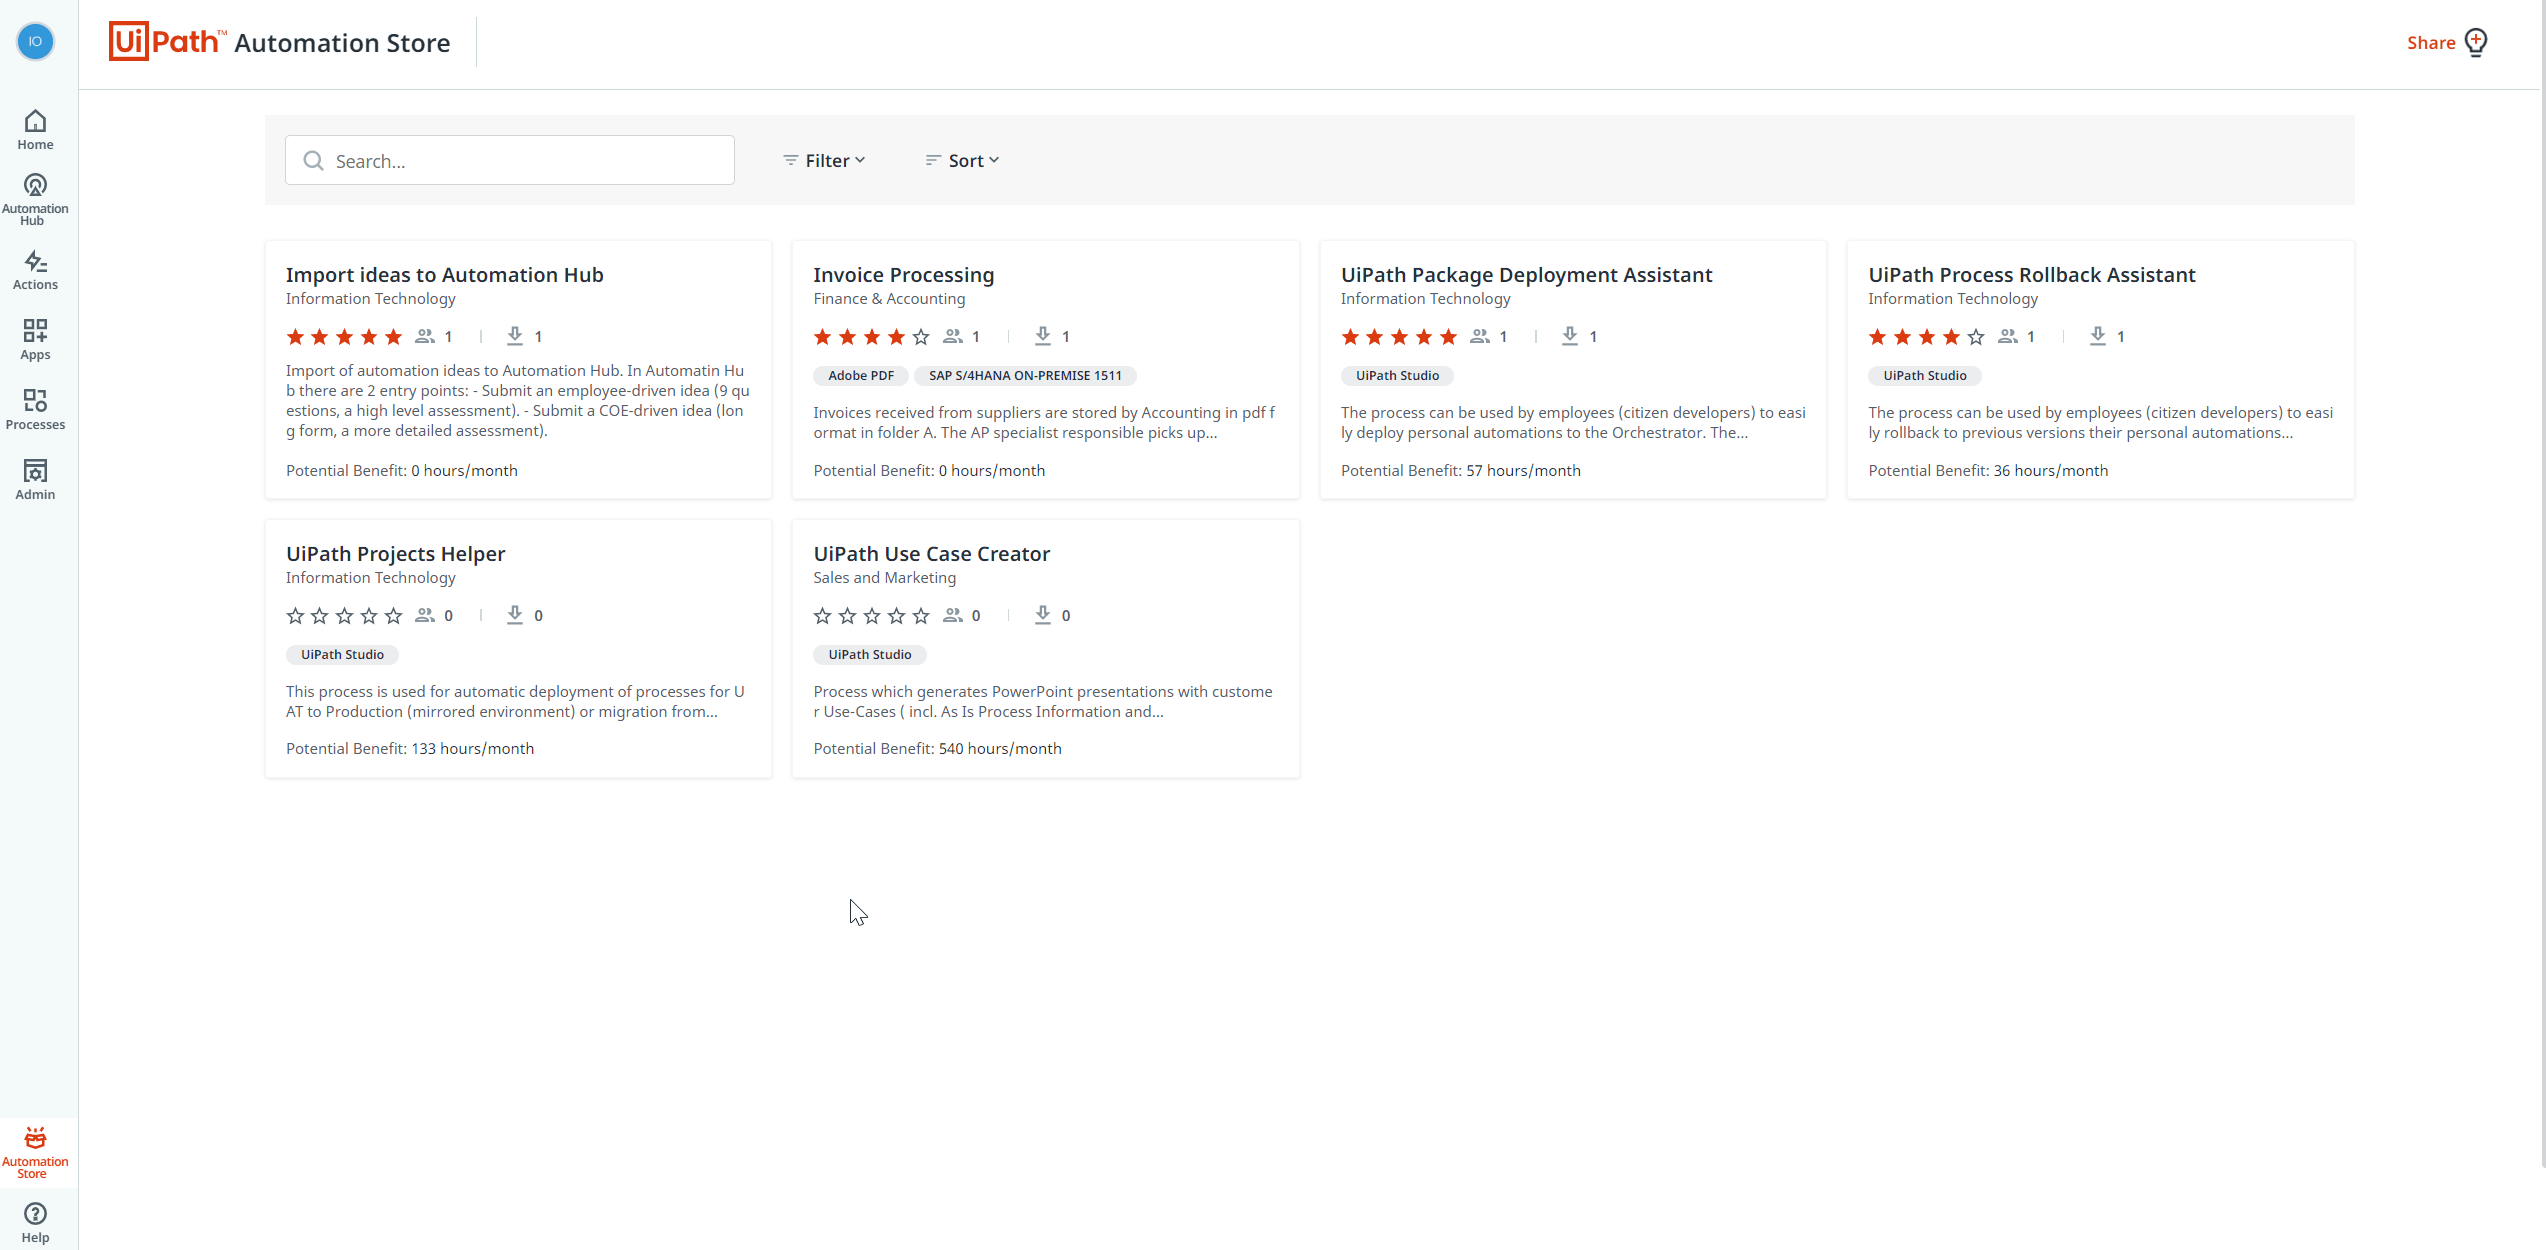Click the Share lightbulb icon
Screen dimensions: 2546x1250
(x=2476, y=42)
